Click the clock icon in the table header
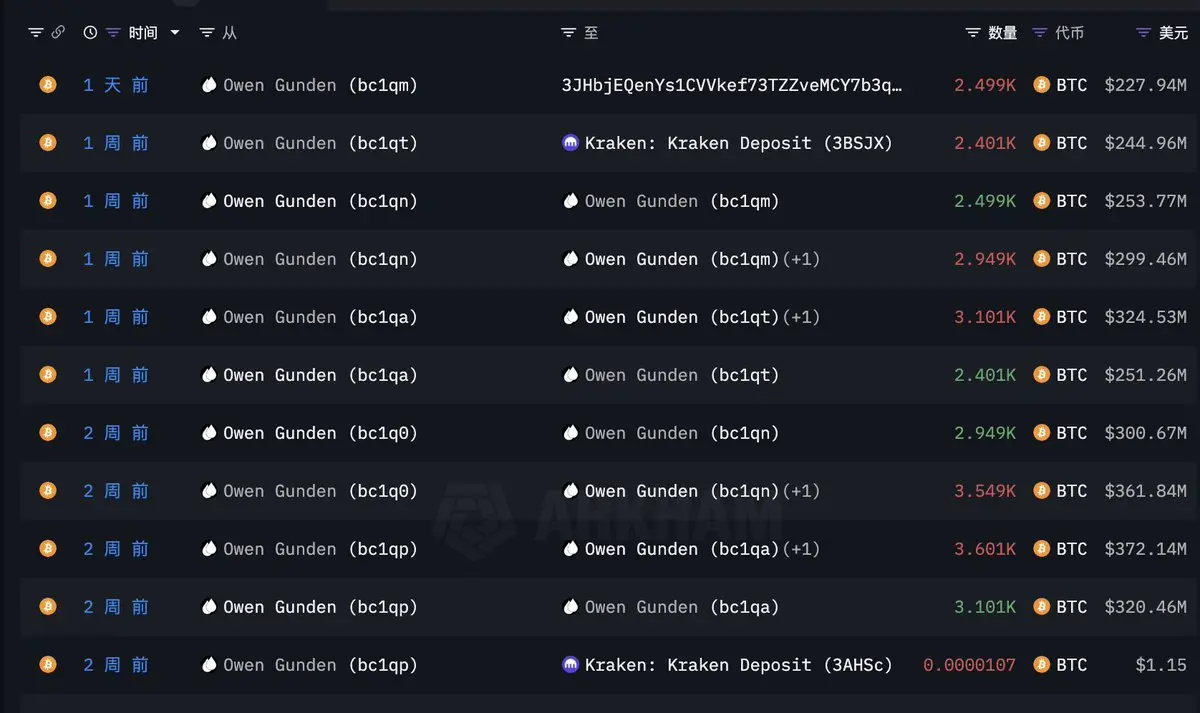Screen dimensions: 1200x713 [x=90, y=33]
